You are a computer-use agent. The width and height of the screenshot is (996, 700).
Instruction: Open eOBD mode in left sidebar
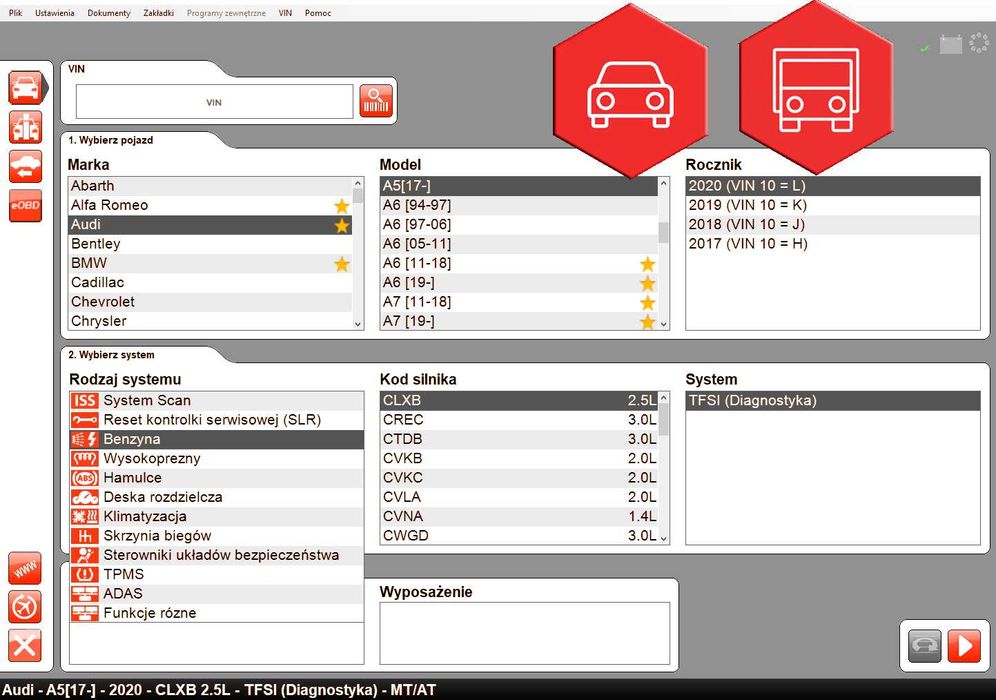(25, 205)
